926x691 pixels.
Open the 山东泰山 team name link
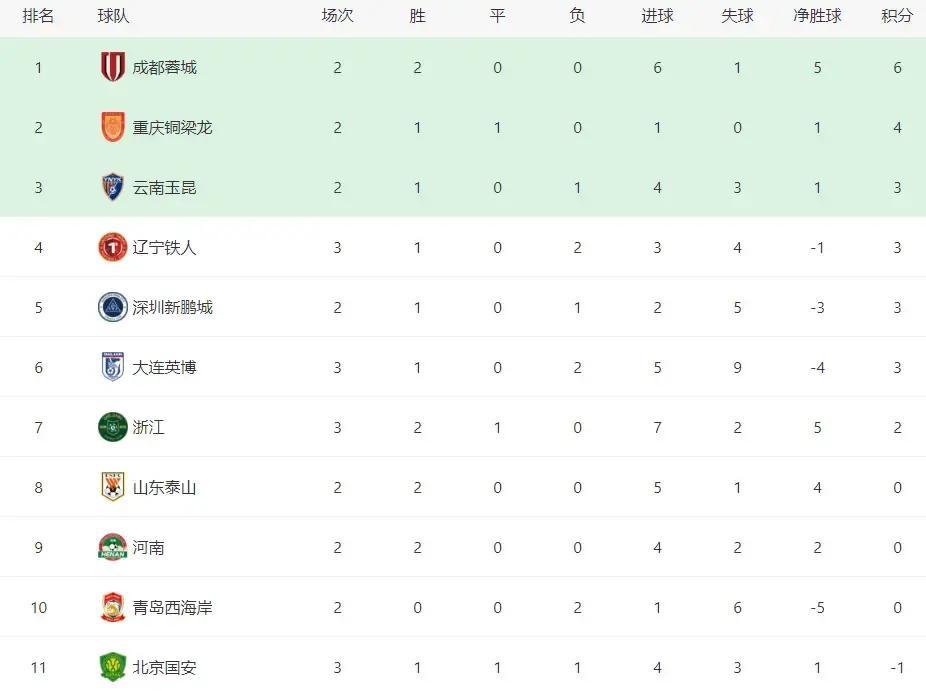point(165,487)
